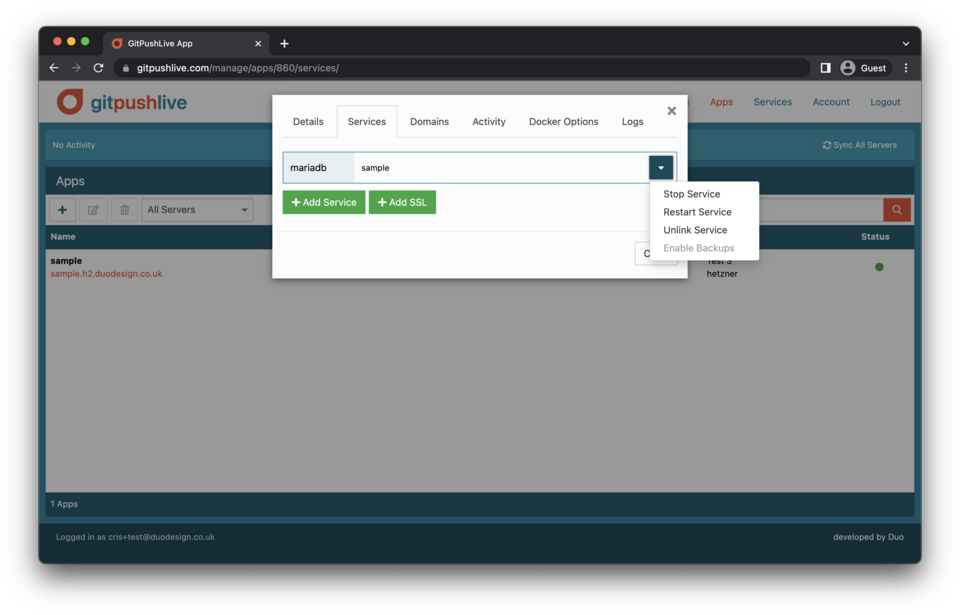
Task: Click the green Add Service button
Action: point(323,202)
